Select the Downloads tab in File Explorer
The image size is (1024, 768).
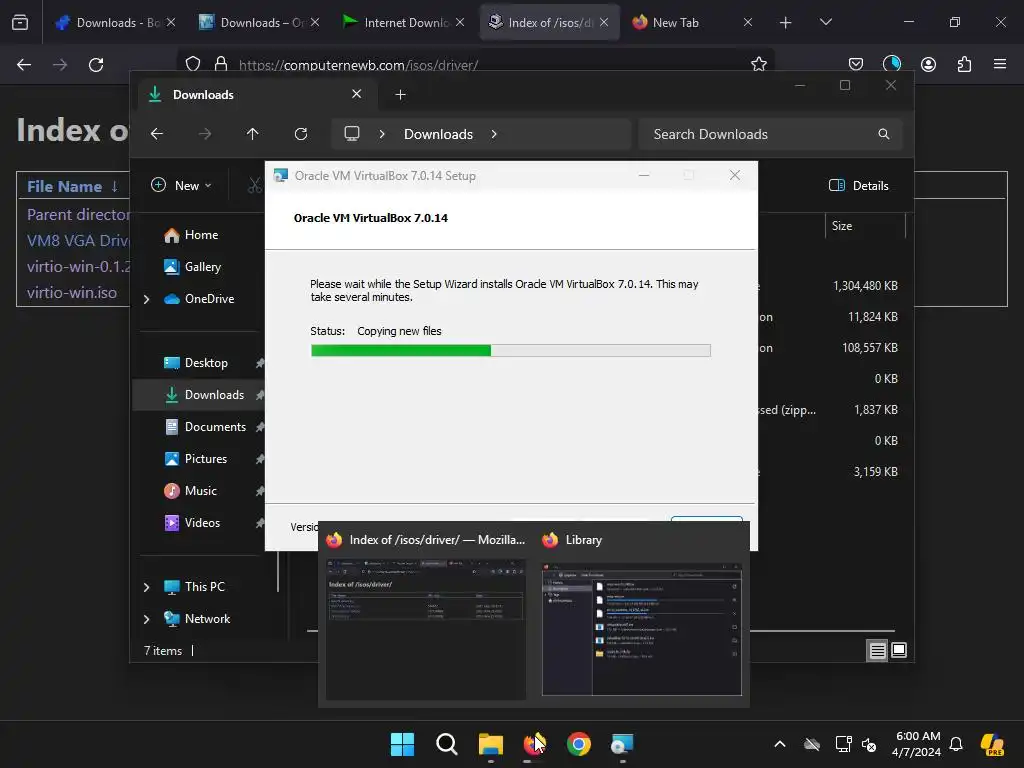coord(255,95)
